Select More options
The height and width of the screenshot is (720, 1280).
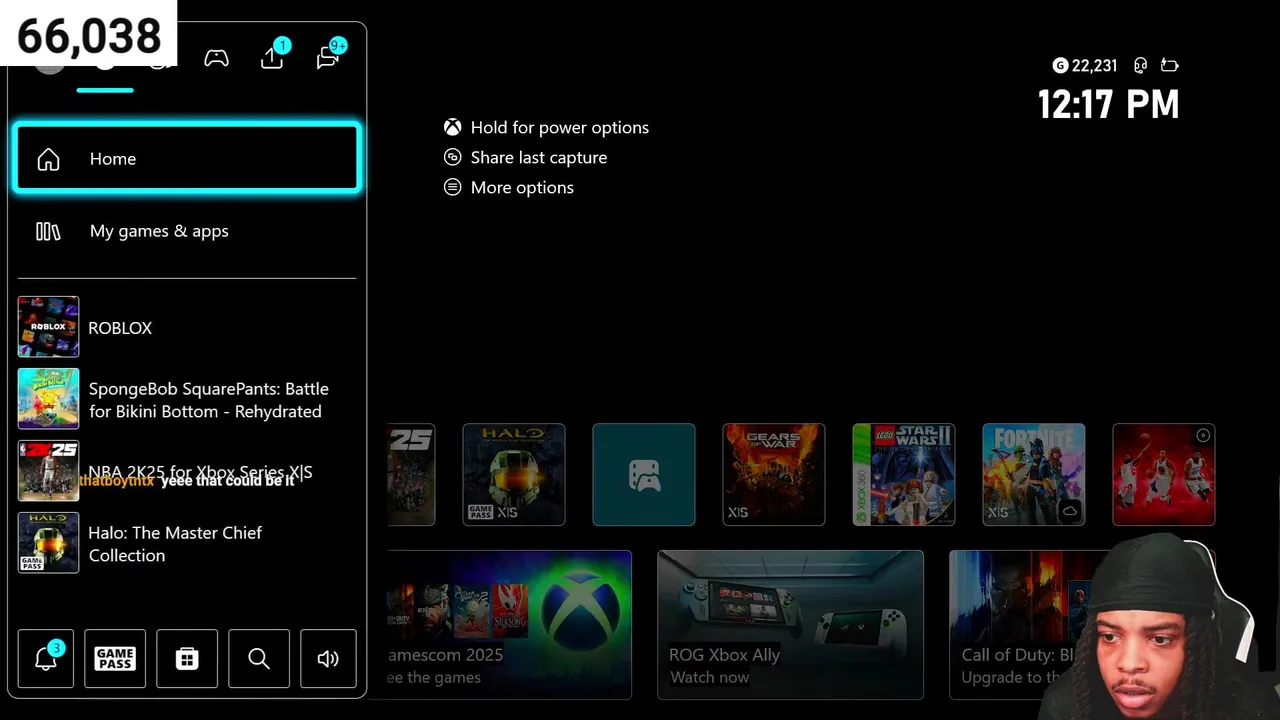point(522,187)
